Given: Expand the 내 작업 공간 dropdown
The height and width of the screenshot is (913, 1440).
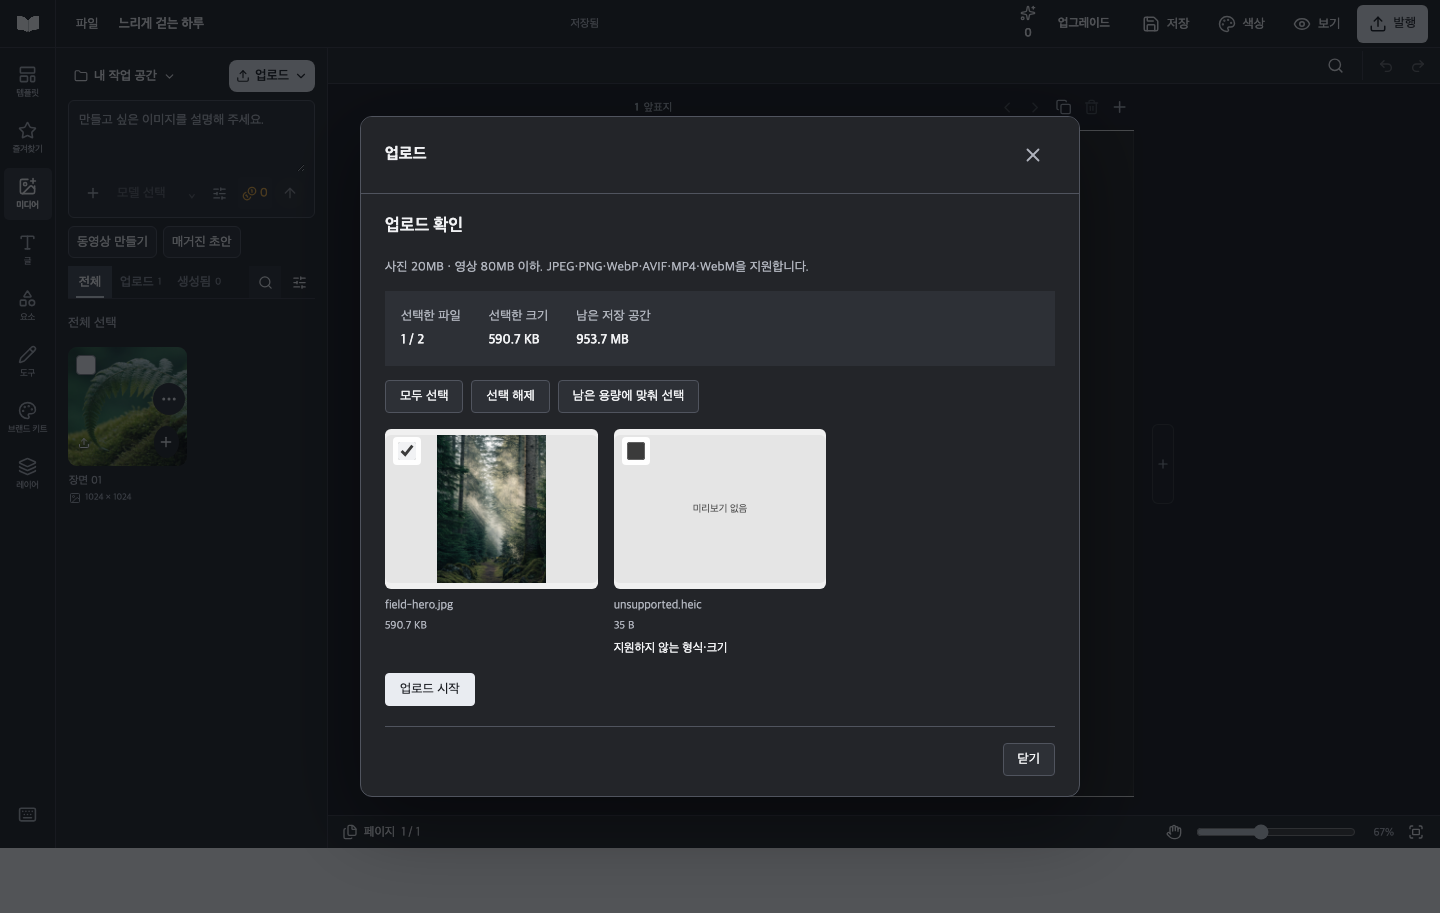Looking at the screenshot, I should [124, 76].
